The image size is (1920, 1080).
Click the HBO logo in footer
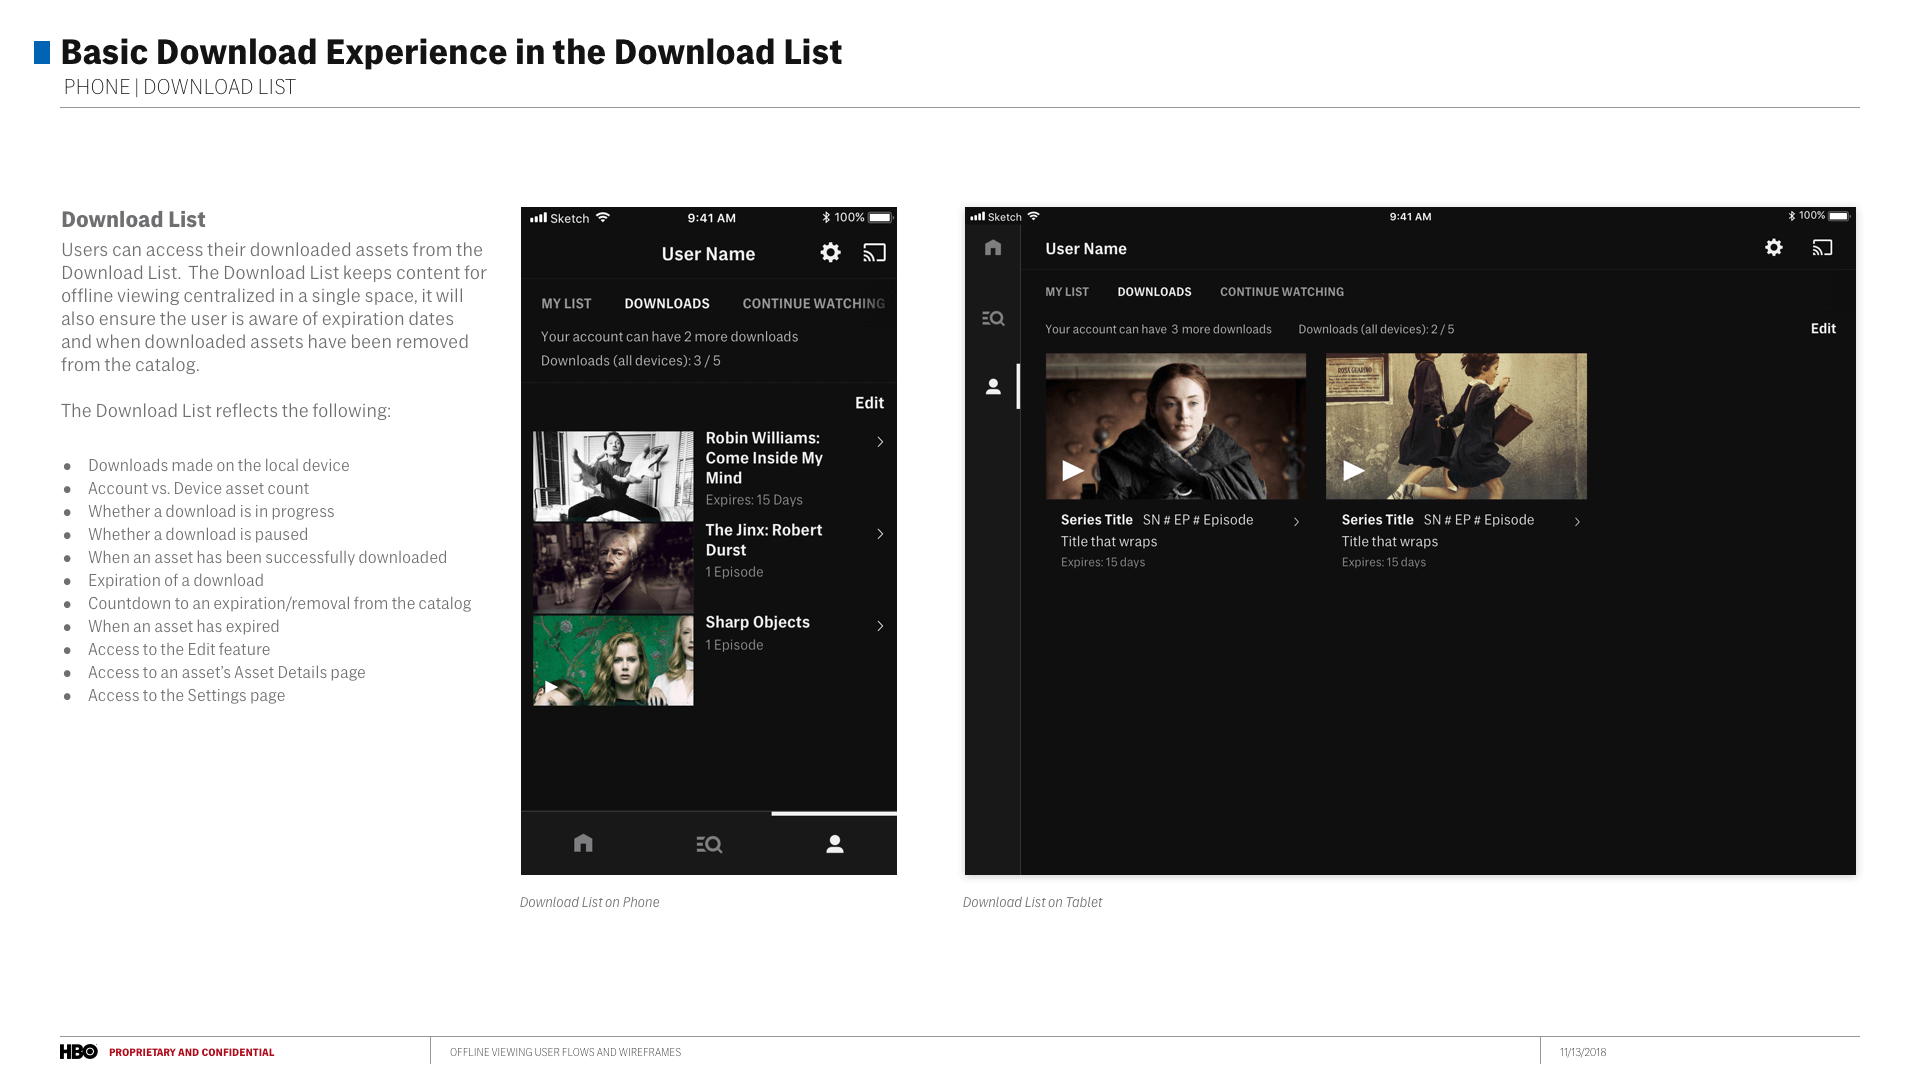[79, 1051]
